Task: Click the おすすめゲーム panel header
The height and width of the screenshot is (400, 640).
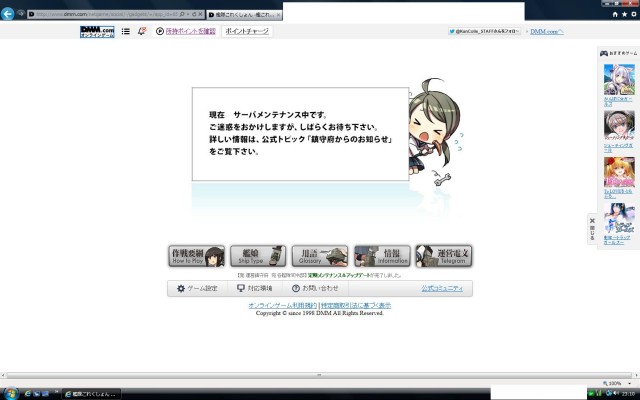Action: tap(618, 53)
